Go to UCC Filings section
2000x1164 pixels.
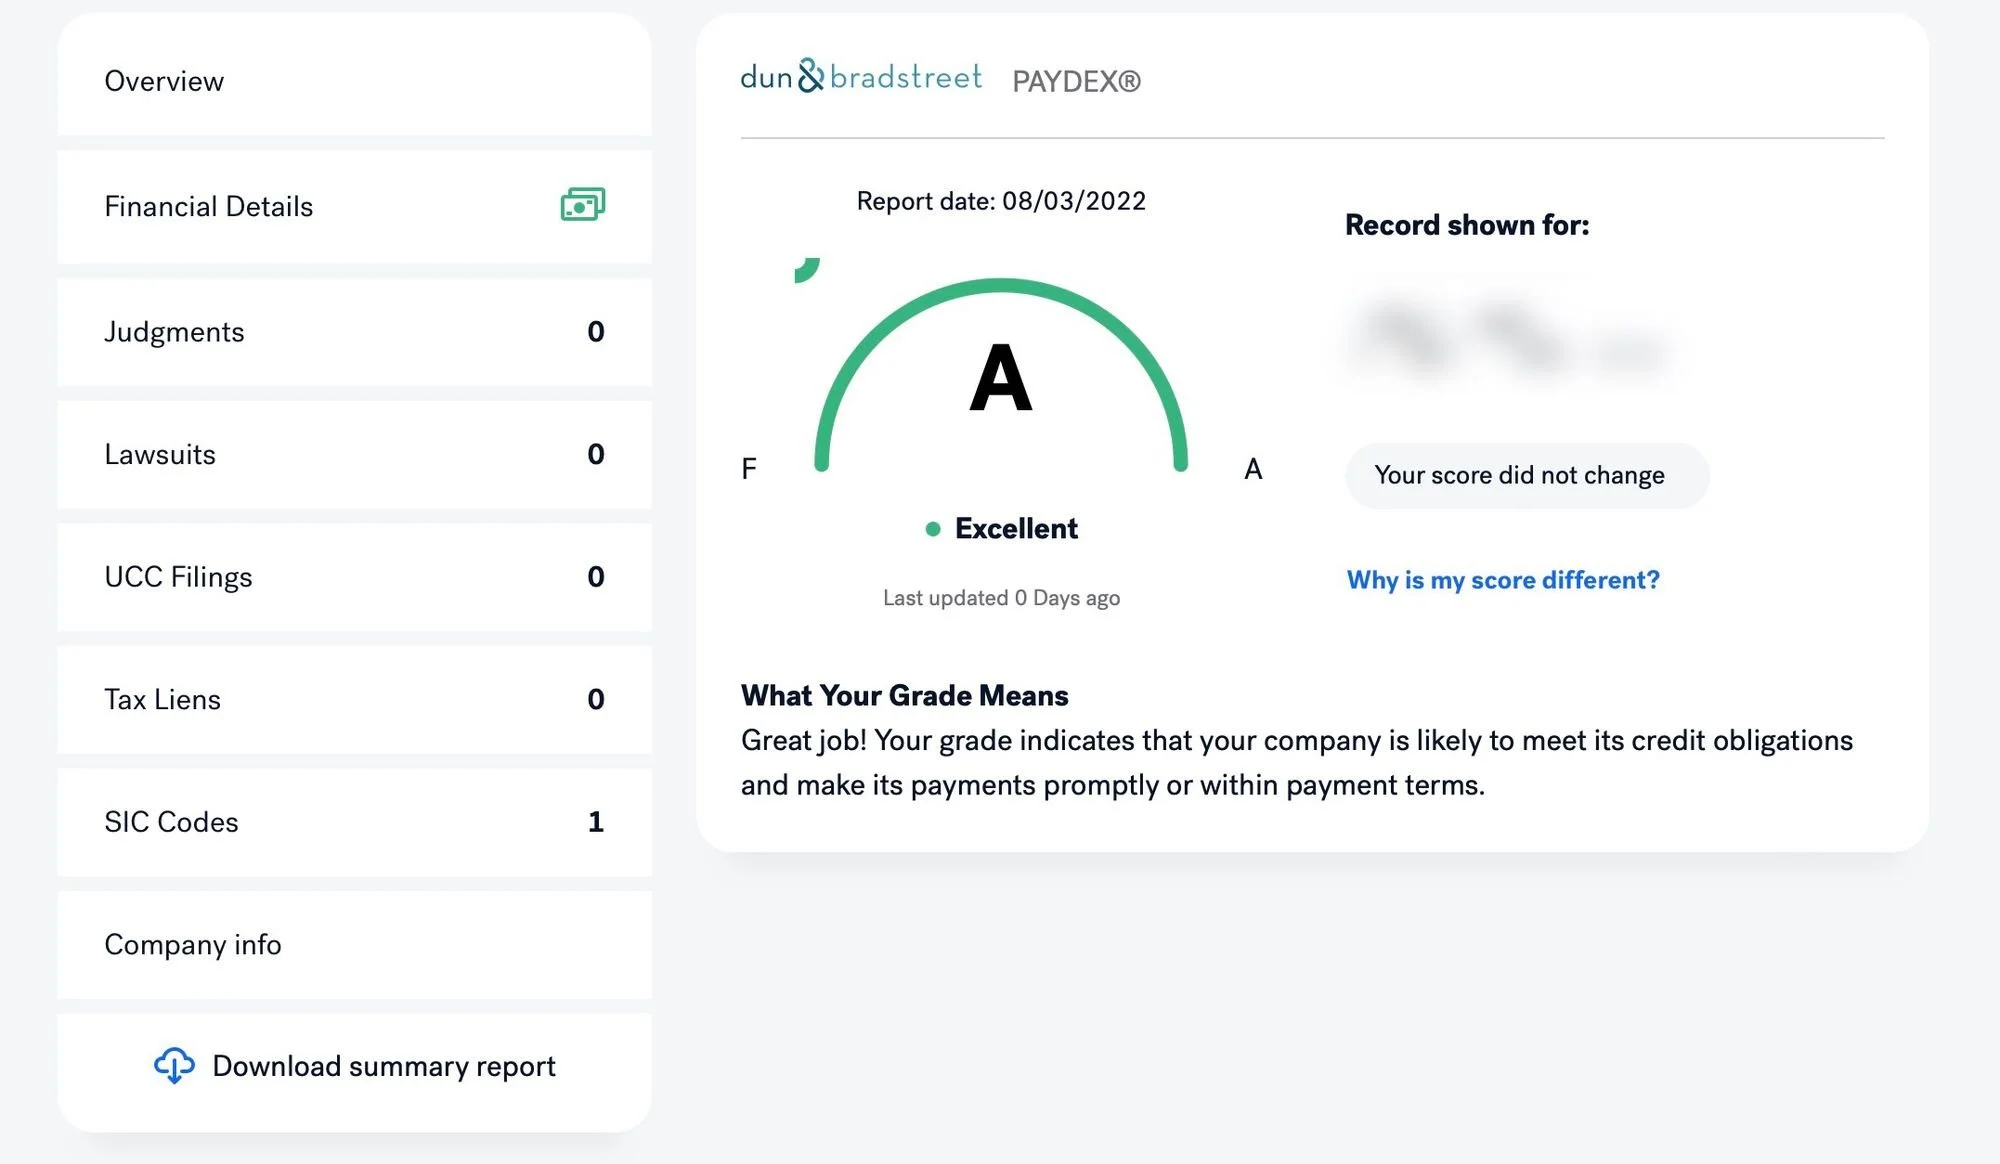click(178, 577)
